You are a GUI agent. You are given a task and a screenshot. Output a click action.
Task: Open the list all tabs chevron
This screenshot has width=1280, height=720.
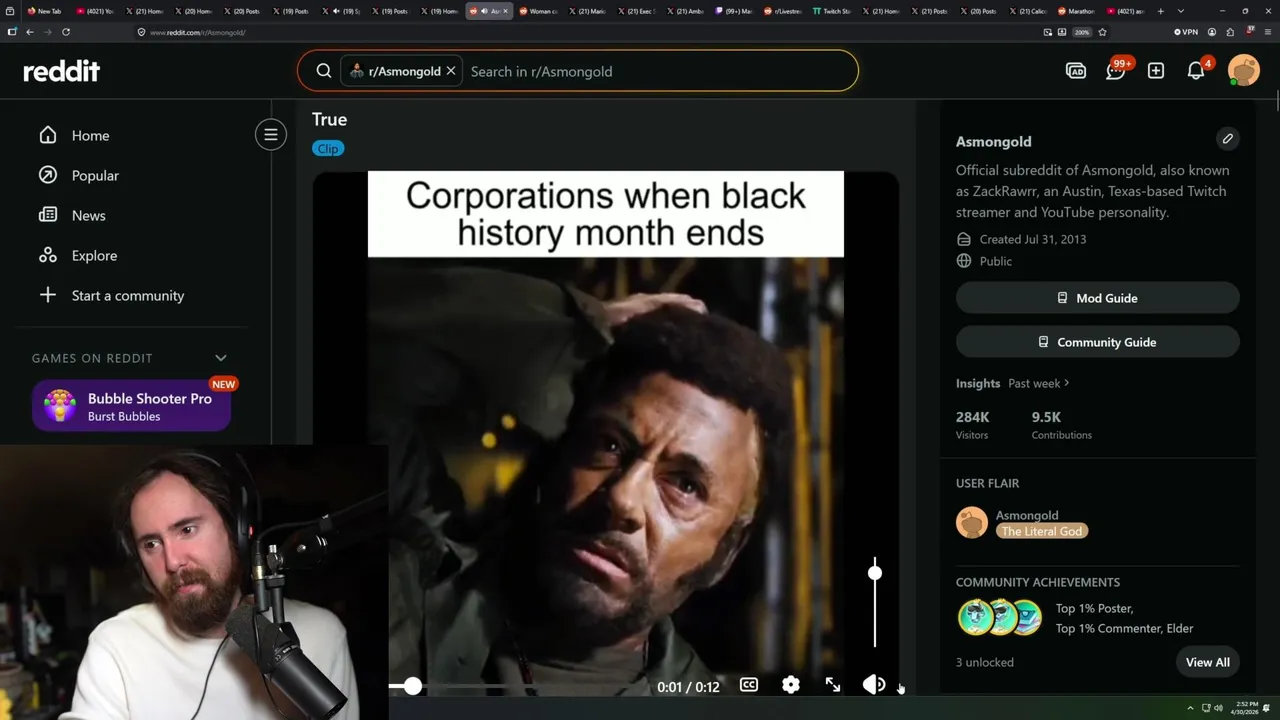[1181, 11]
